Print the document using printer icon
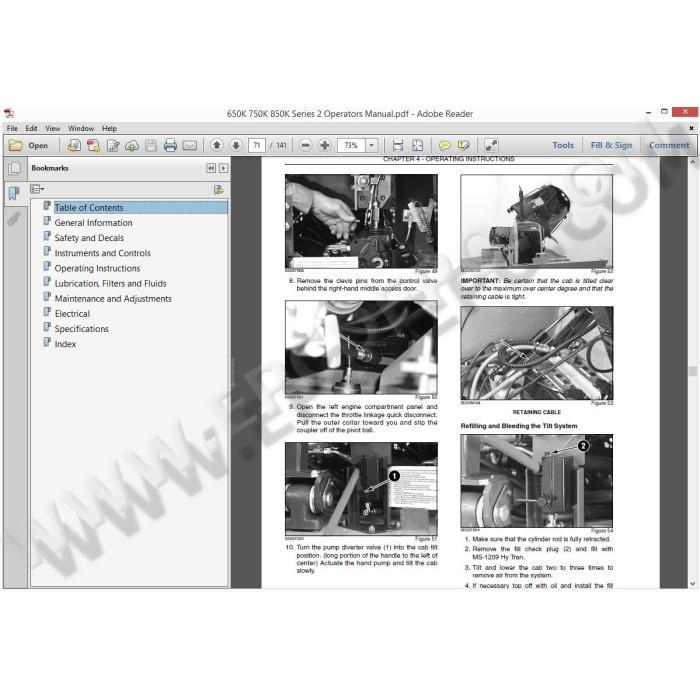The height and width of the screenshot is (700, 700). (170, 146)
